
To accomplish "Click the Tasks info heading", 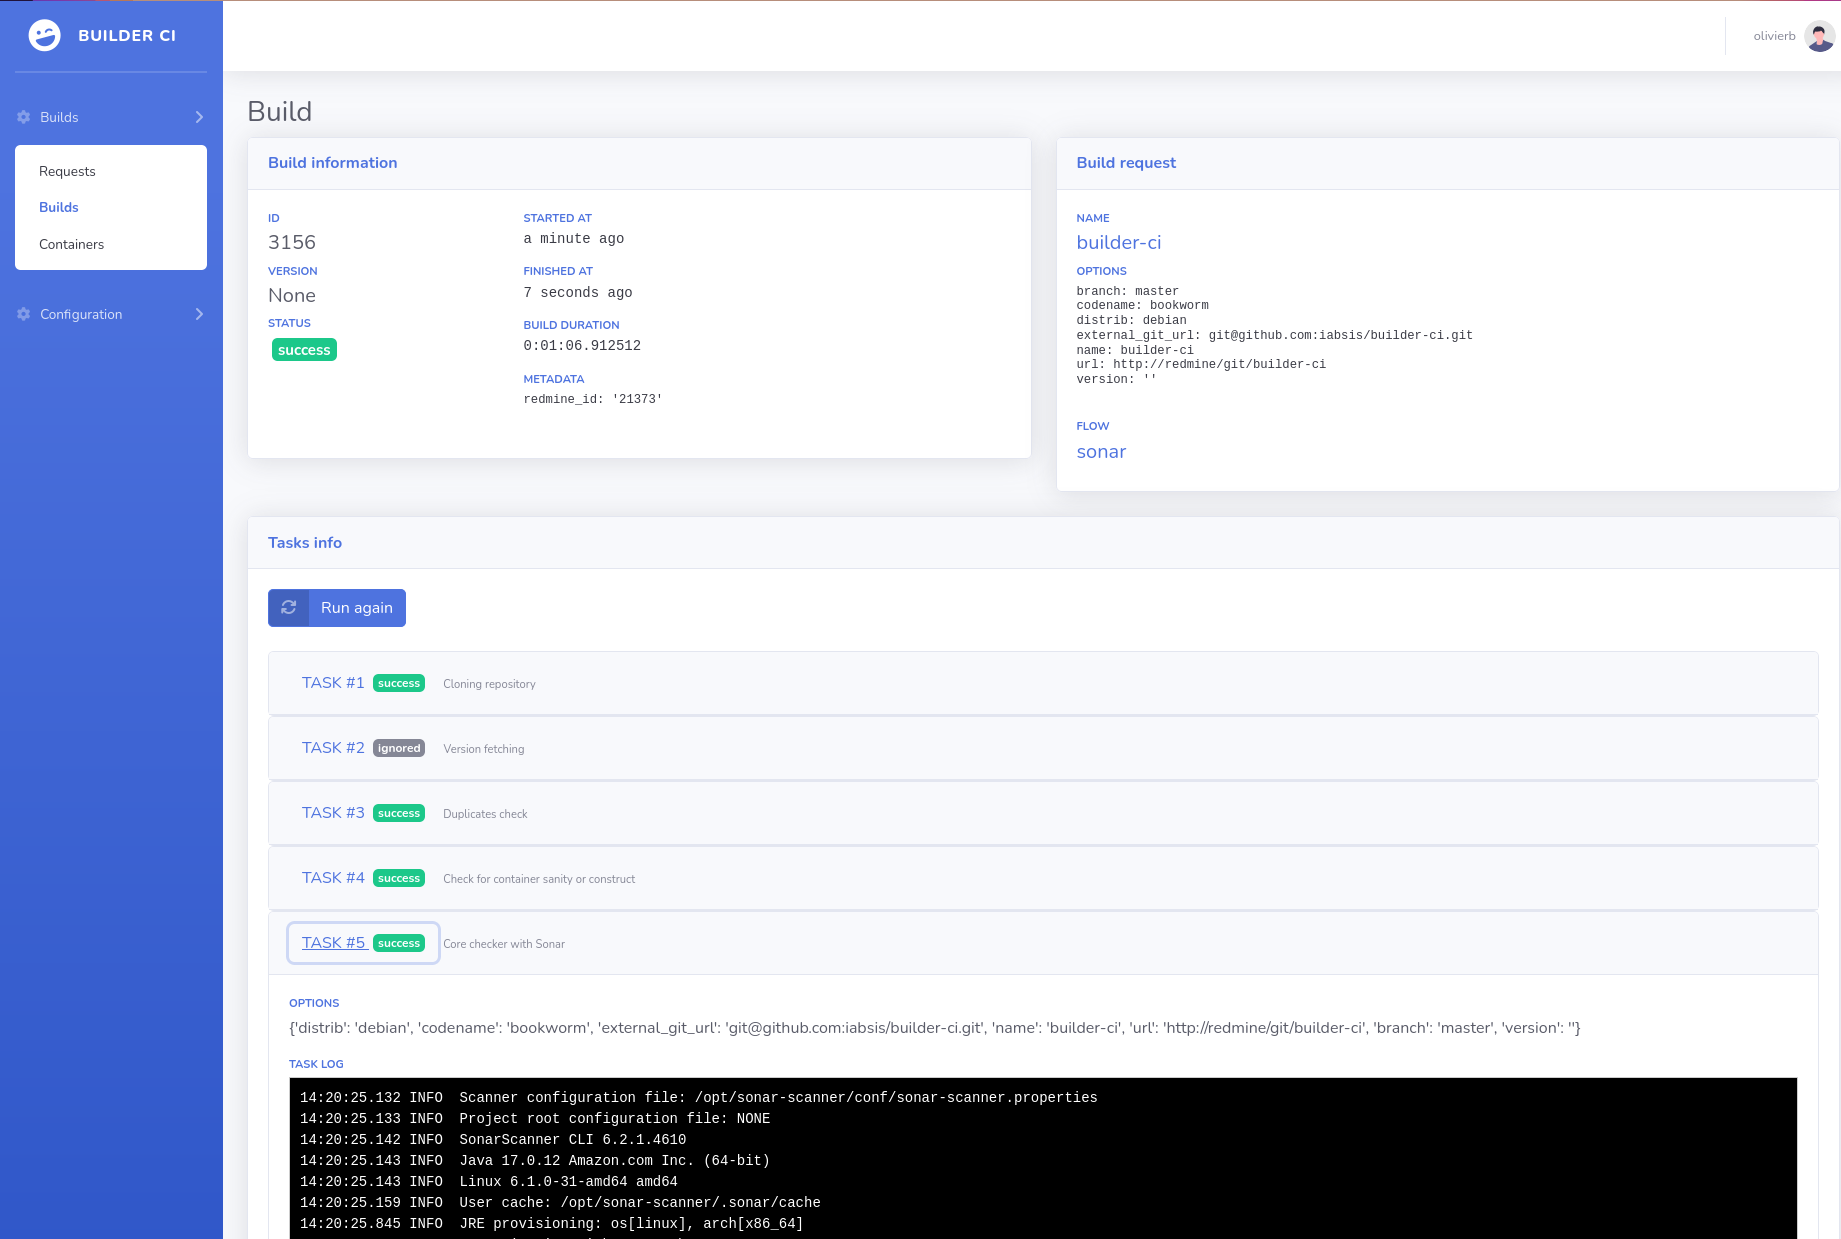I will (305, 543).
